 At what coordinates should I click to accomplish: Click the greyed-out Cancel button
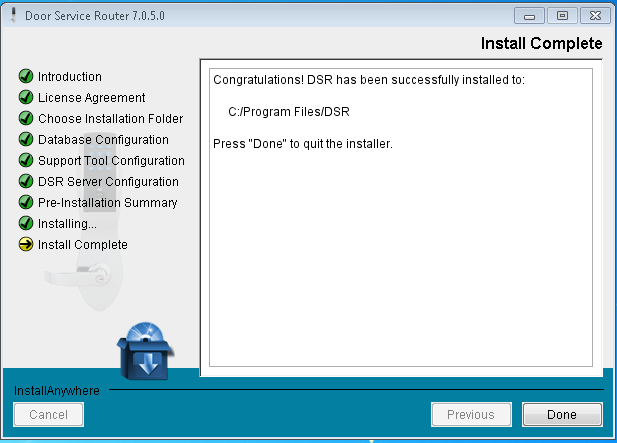[48, 414]
